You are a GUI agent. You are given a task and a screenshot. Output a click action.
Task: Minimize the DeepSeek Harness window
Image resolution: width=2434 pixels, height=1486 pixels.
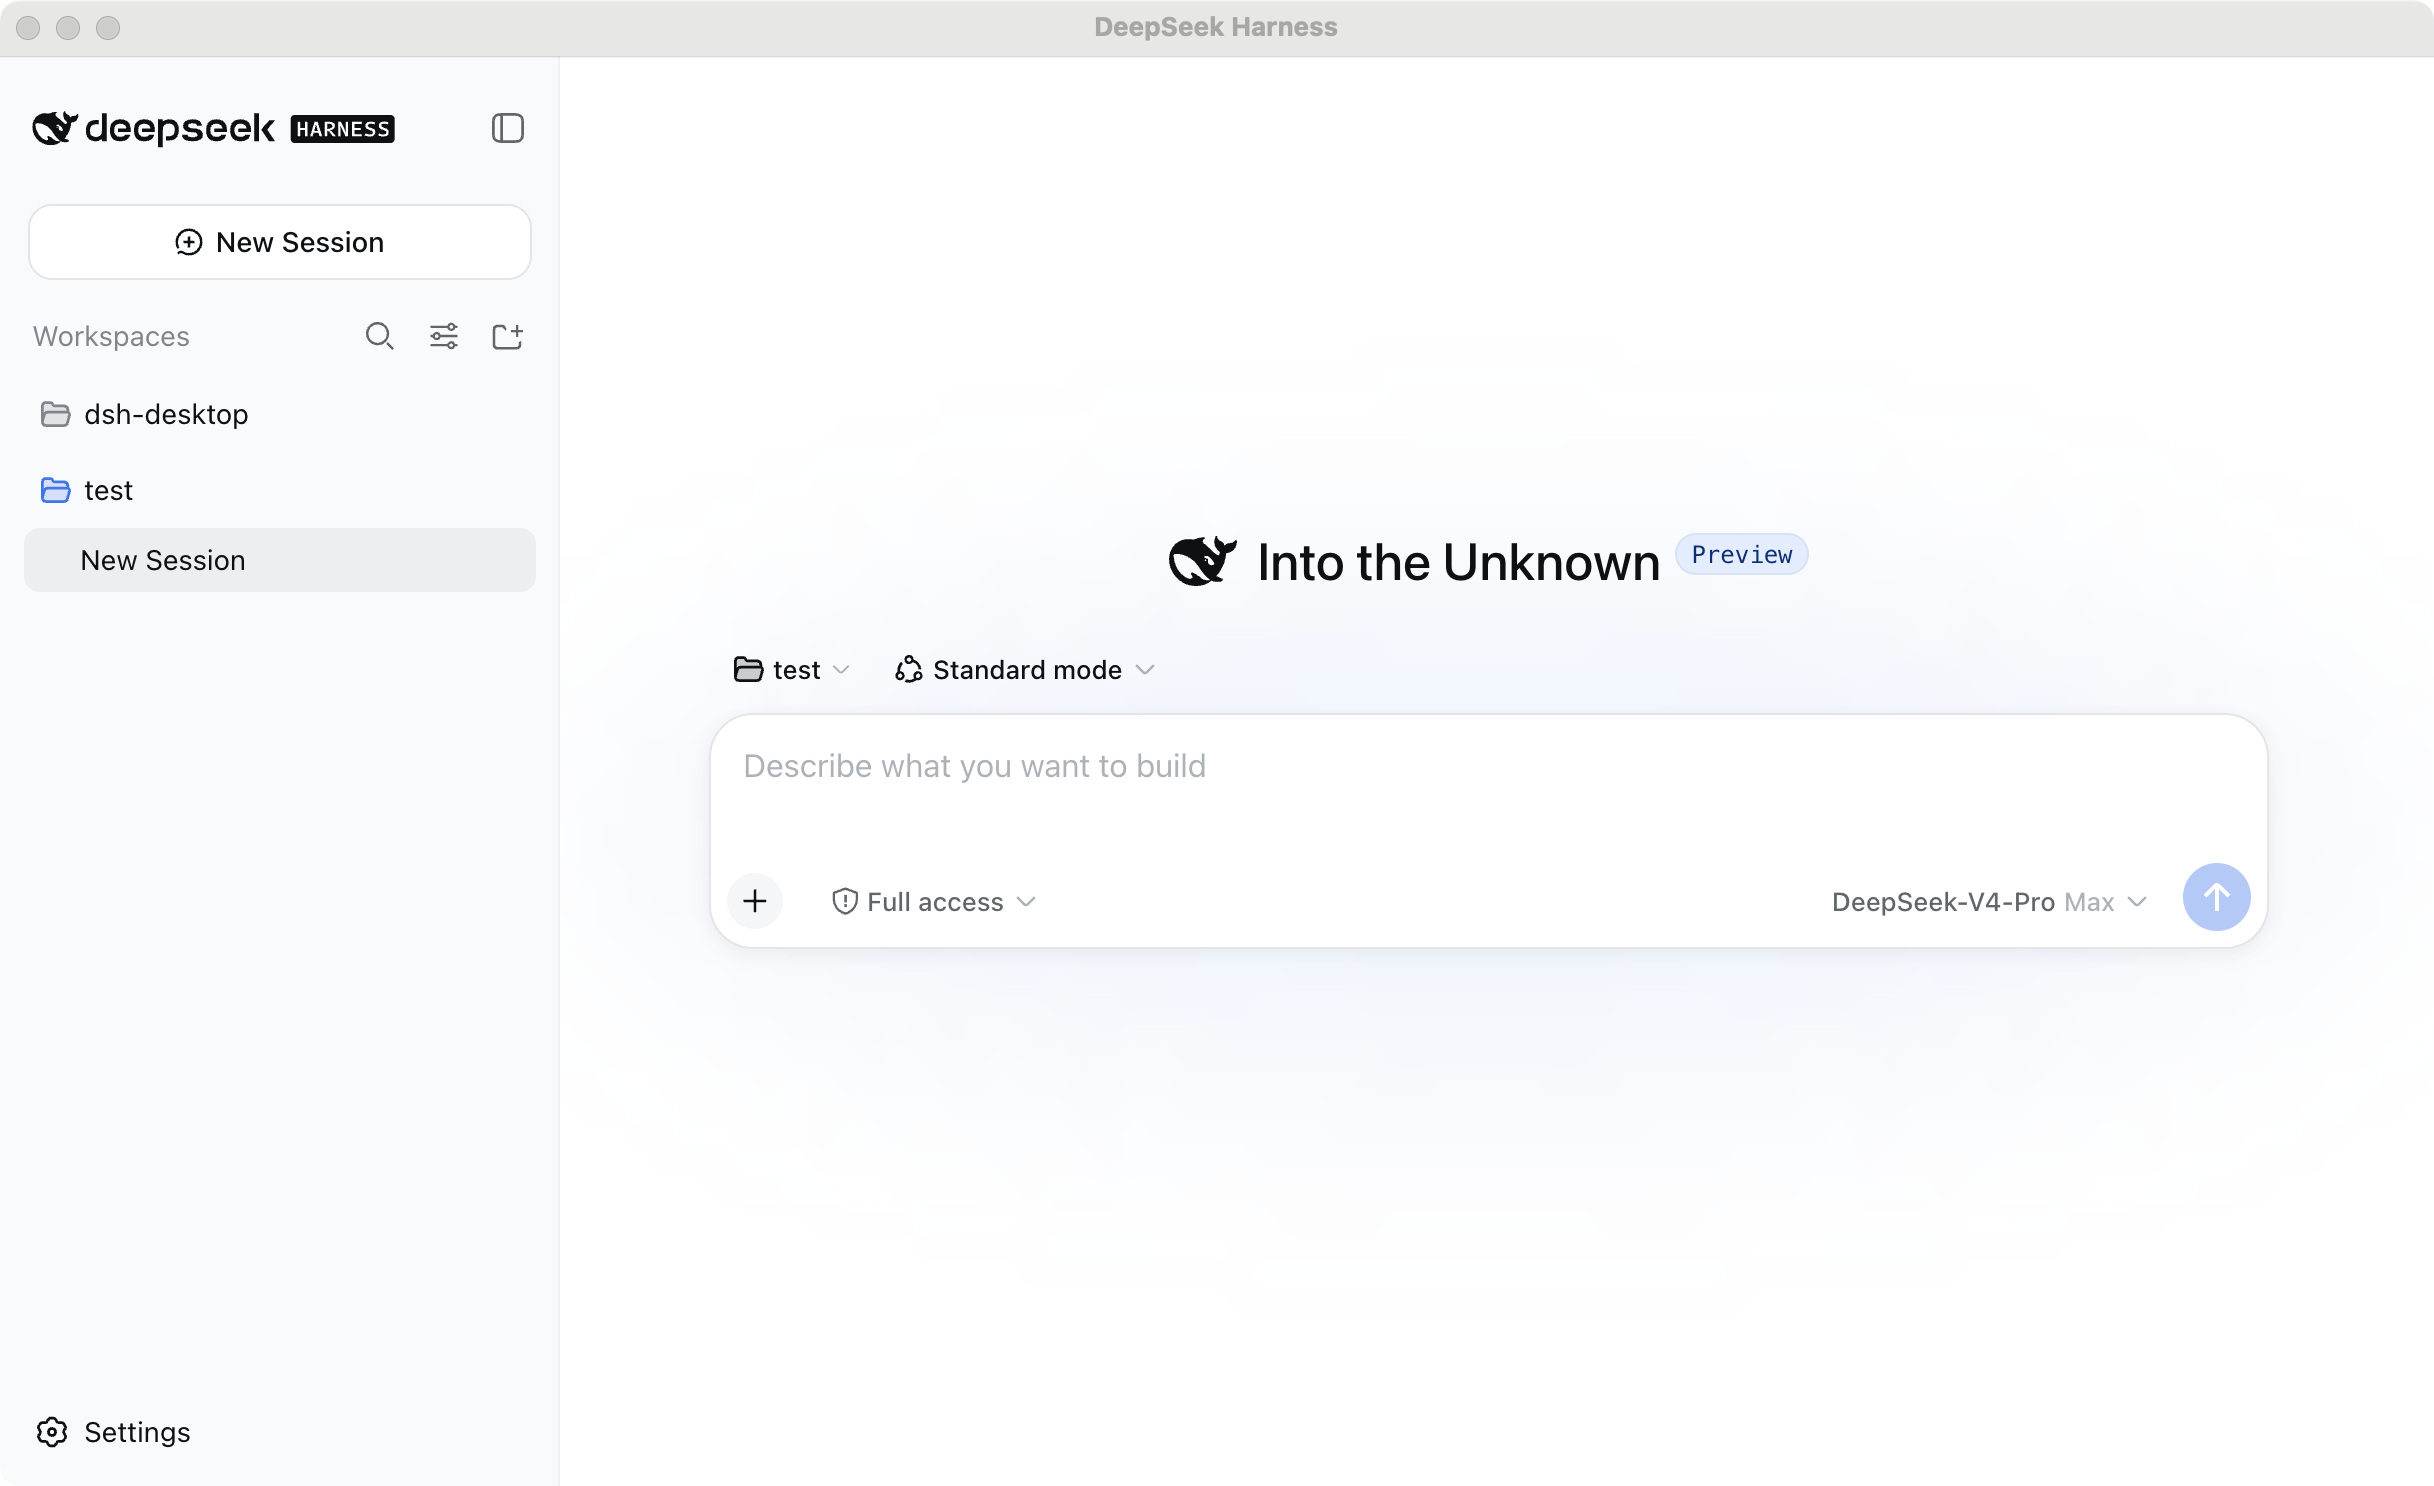pos(68,28)
